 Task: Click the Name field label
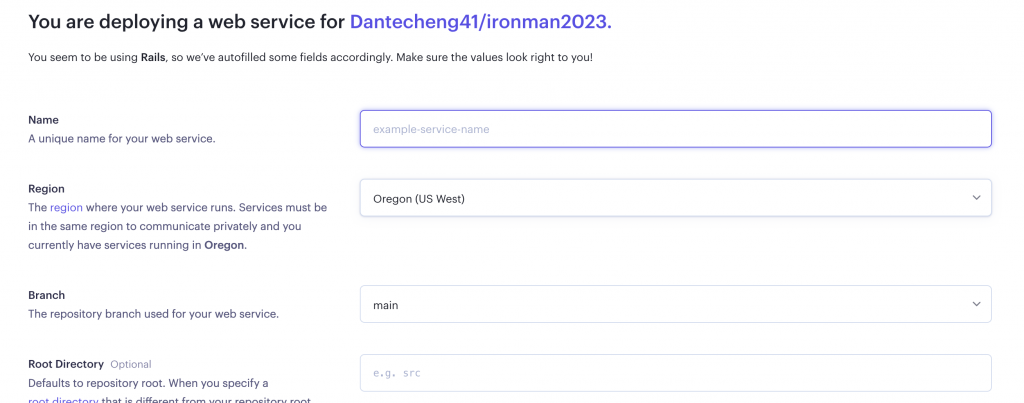(43, 120)
